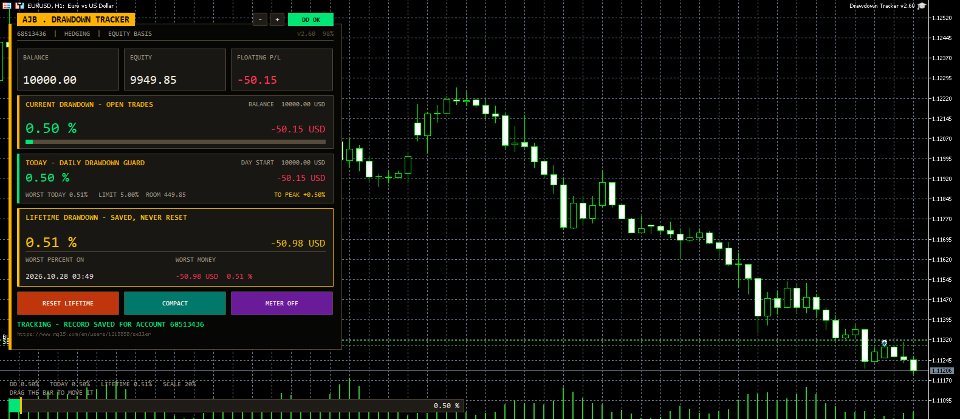The width and height of the screenshot is (960, 419).
Task: Click the HEDGING label
Action: tap(77, 34)
